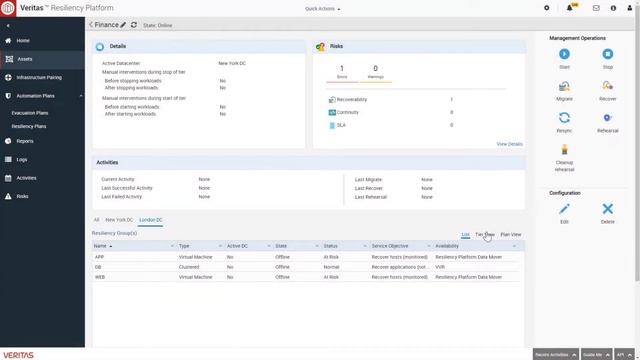Run the Resync operation

click(x=564, y=118)
